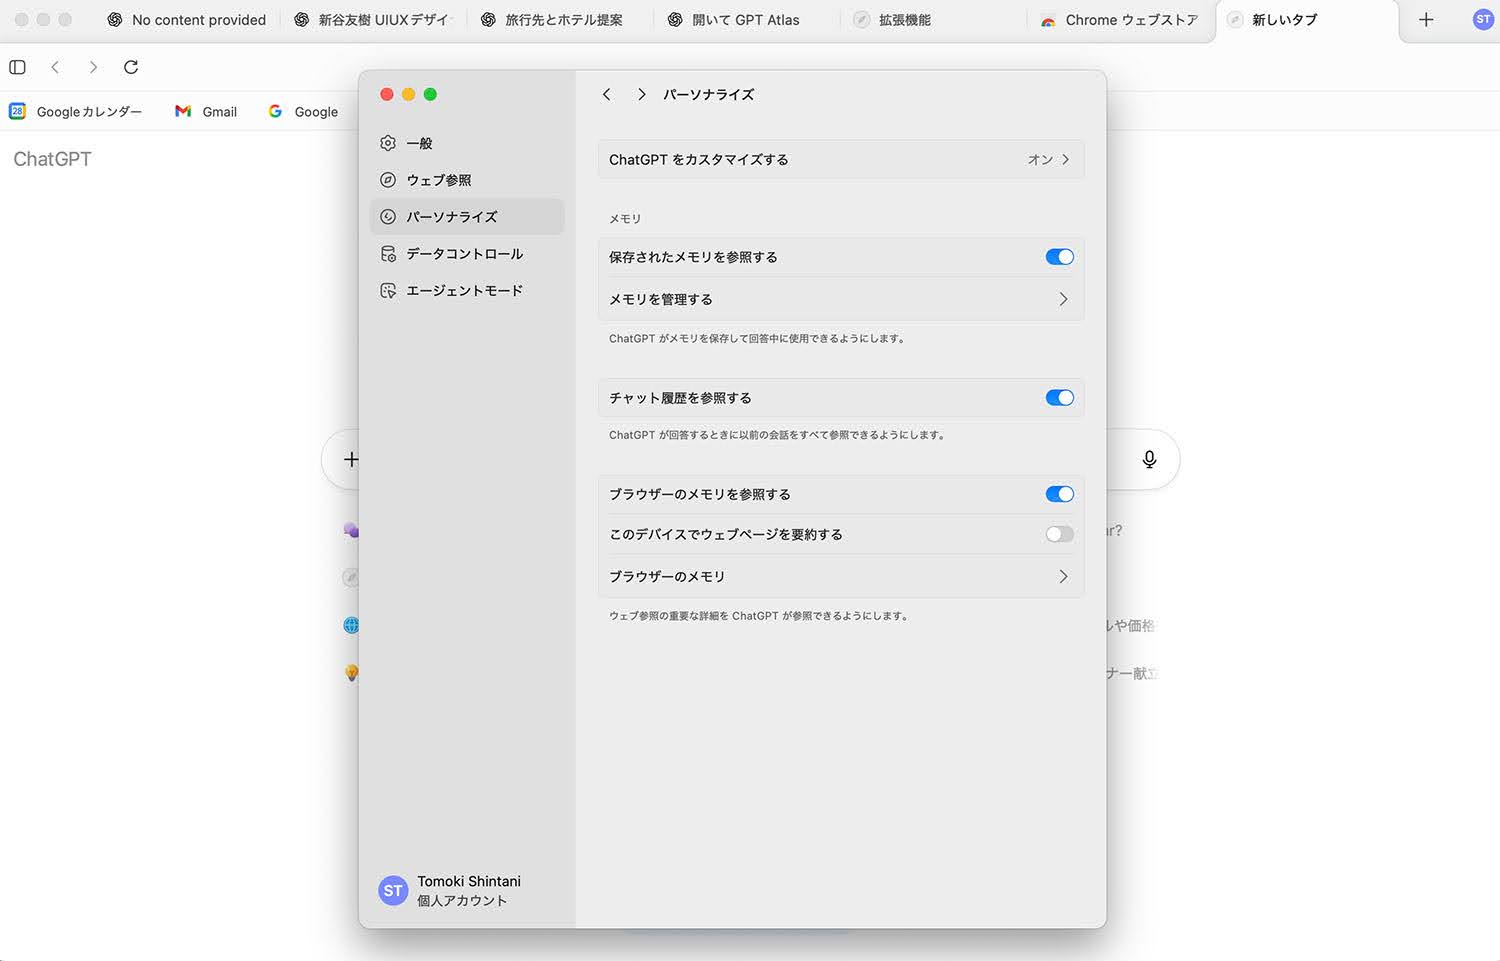The height and width of the screenshot is (961, 1500).
Task: Reload the page with the refresh icon
Action: click(131, 67)
